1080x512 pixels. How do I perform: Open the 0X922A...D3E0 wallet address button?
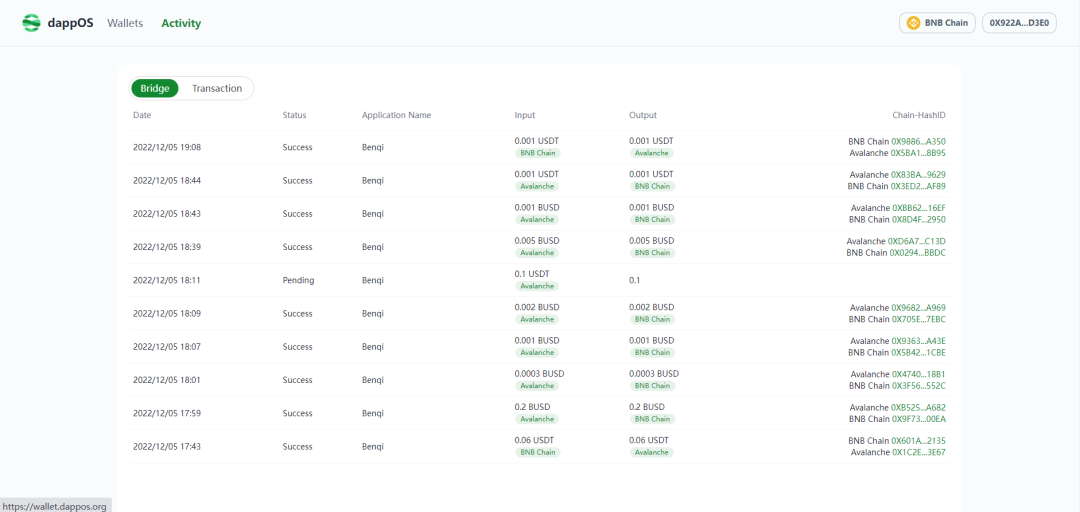coord(1019,23)
